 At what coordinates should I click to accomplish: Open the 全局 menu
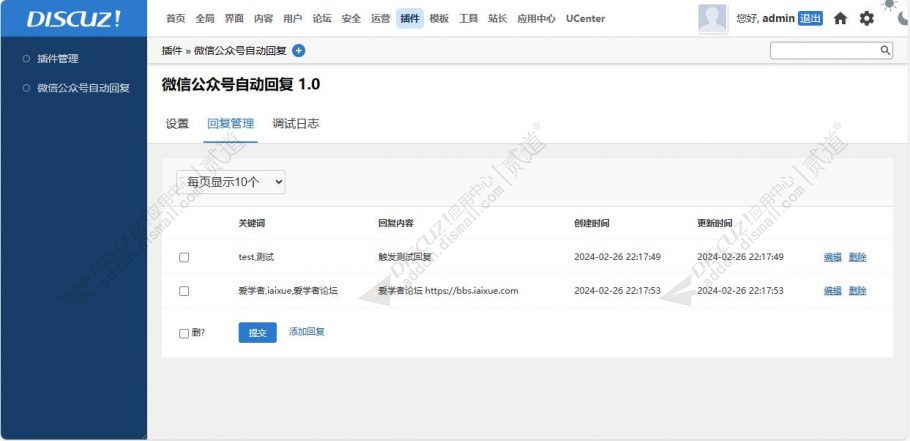coord(205,19)
